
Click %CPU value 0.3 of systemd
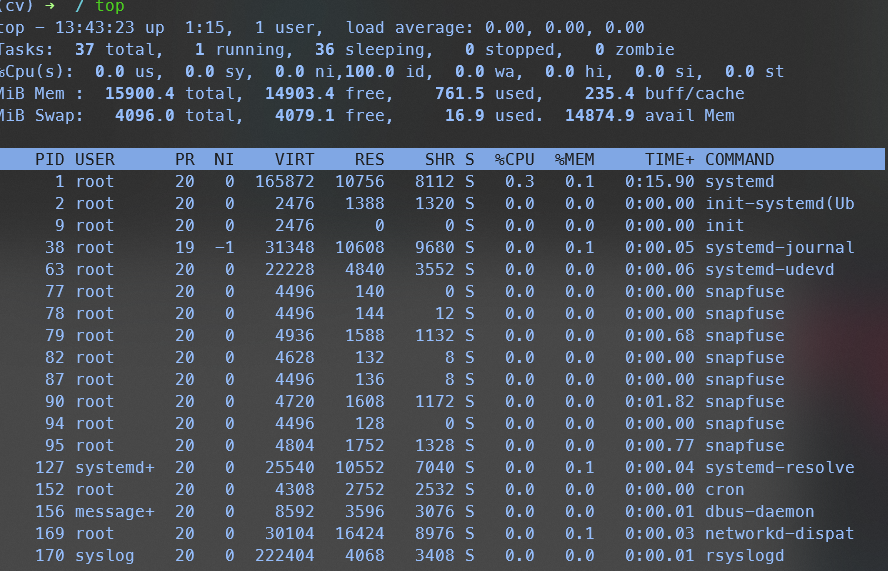pos(520,182)
